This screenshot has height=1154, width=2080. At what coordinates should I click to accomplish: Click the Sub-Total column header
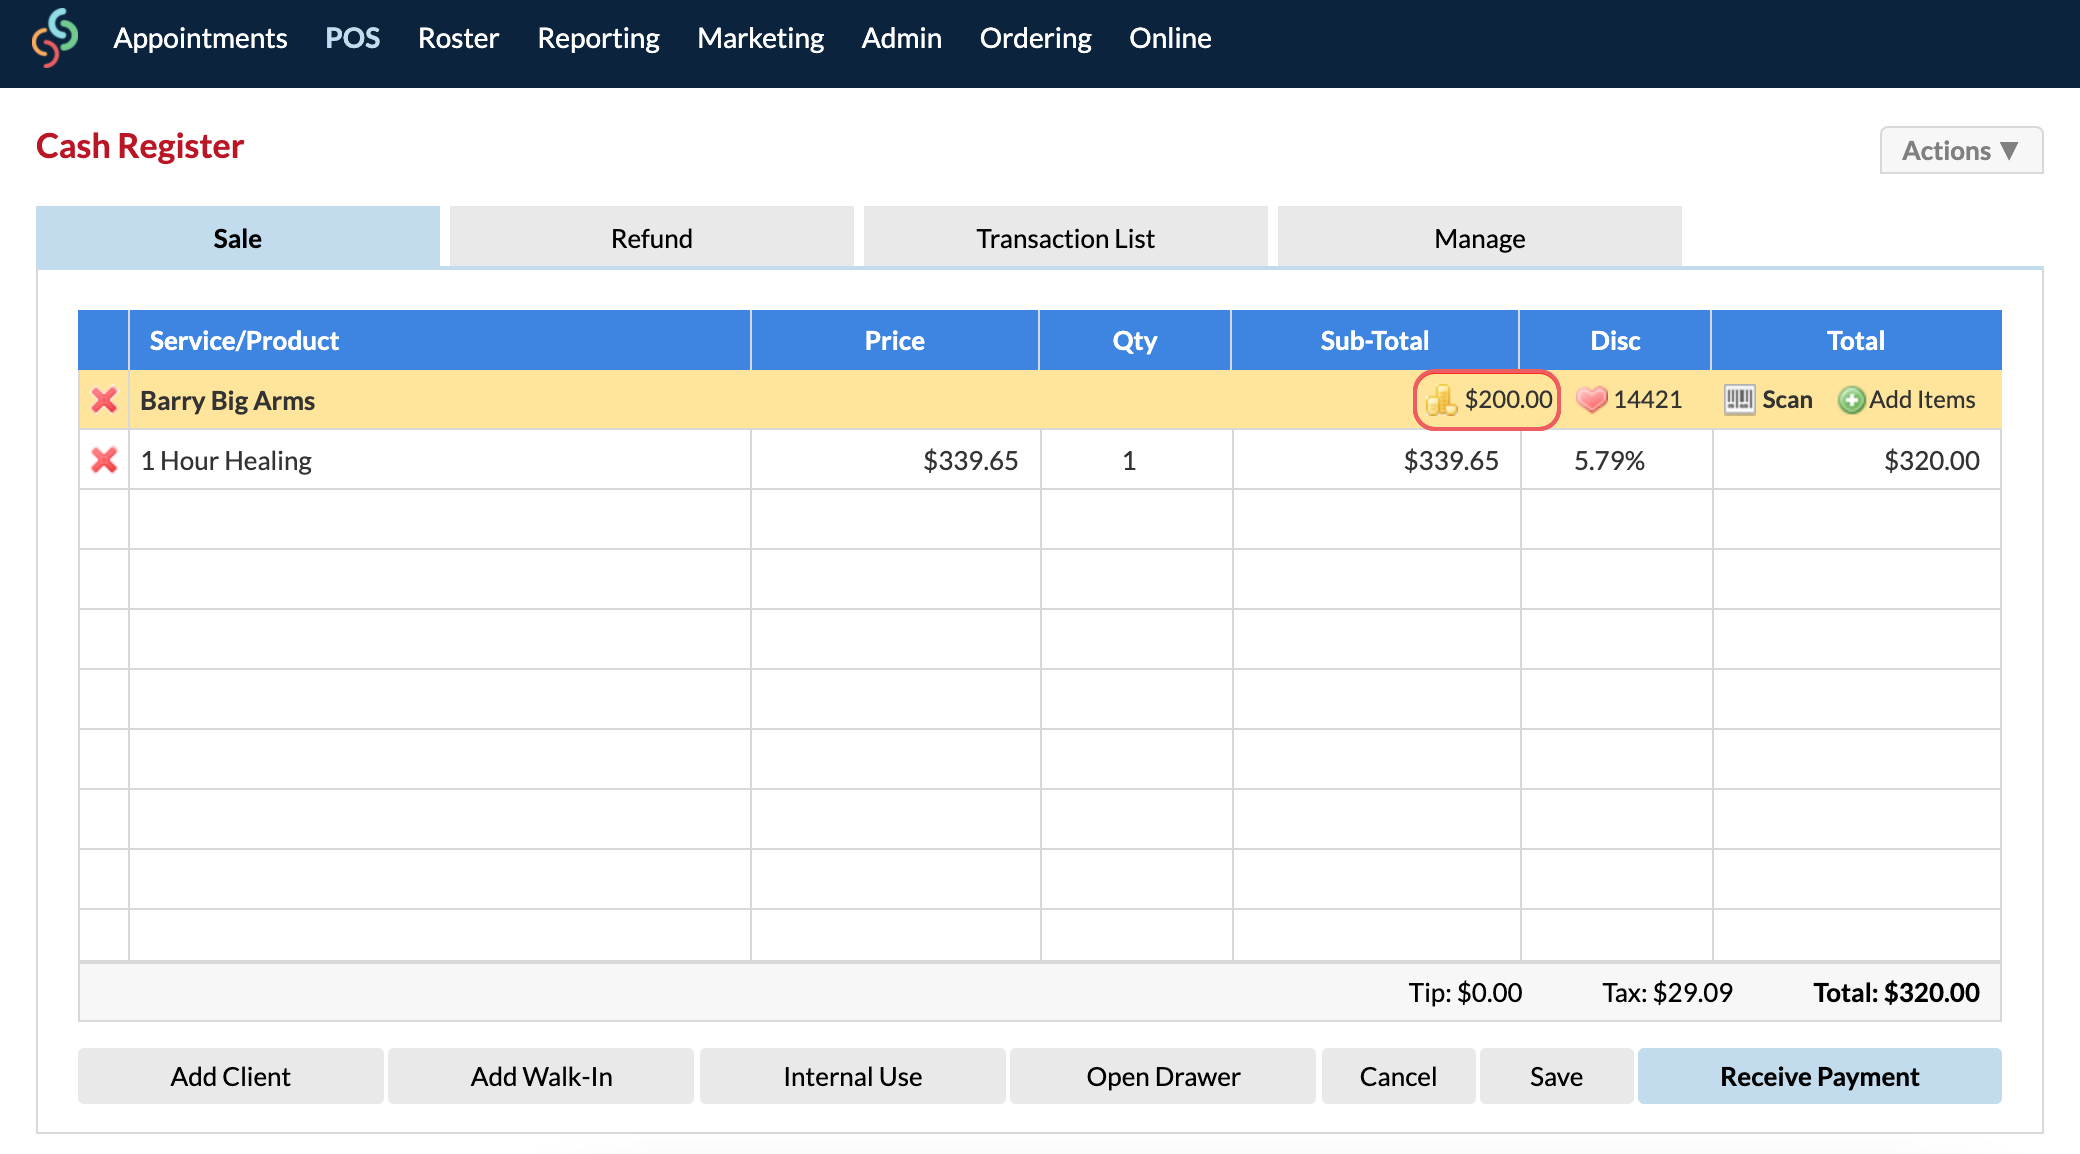1375,340
